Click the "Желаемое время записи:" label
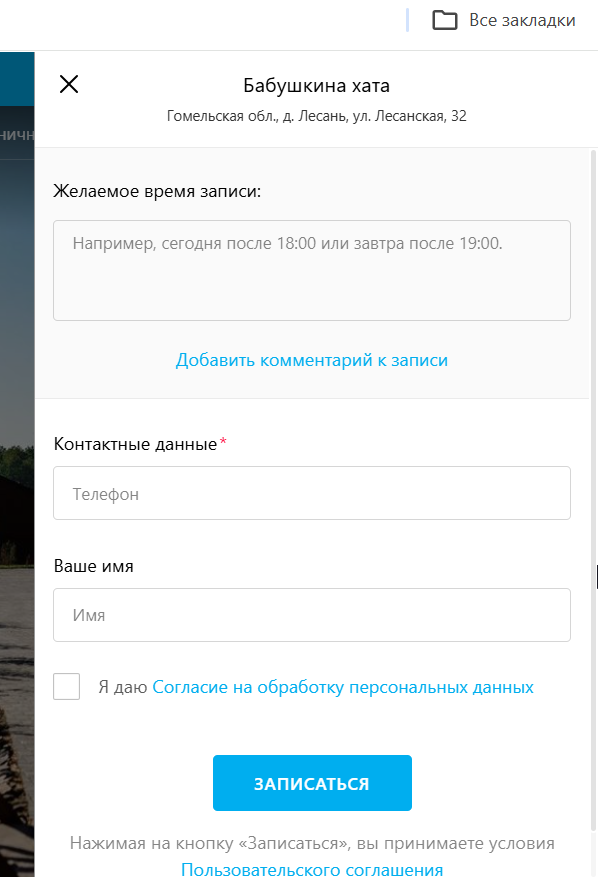This screenshot has width=598, height=877. coord(157,191)
